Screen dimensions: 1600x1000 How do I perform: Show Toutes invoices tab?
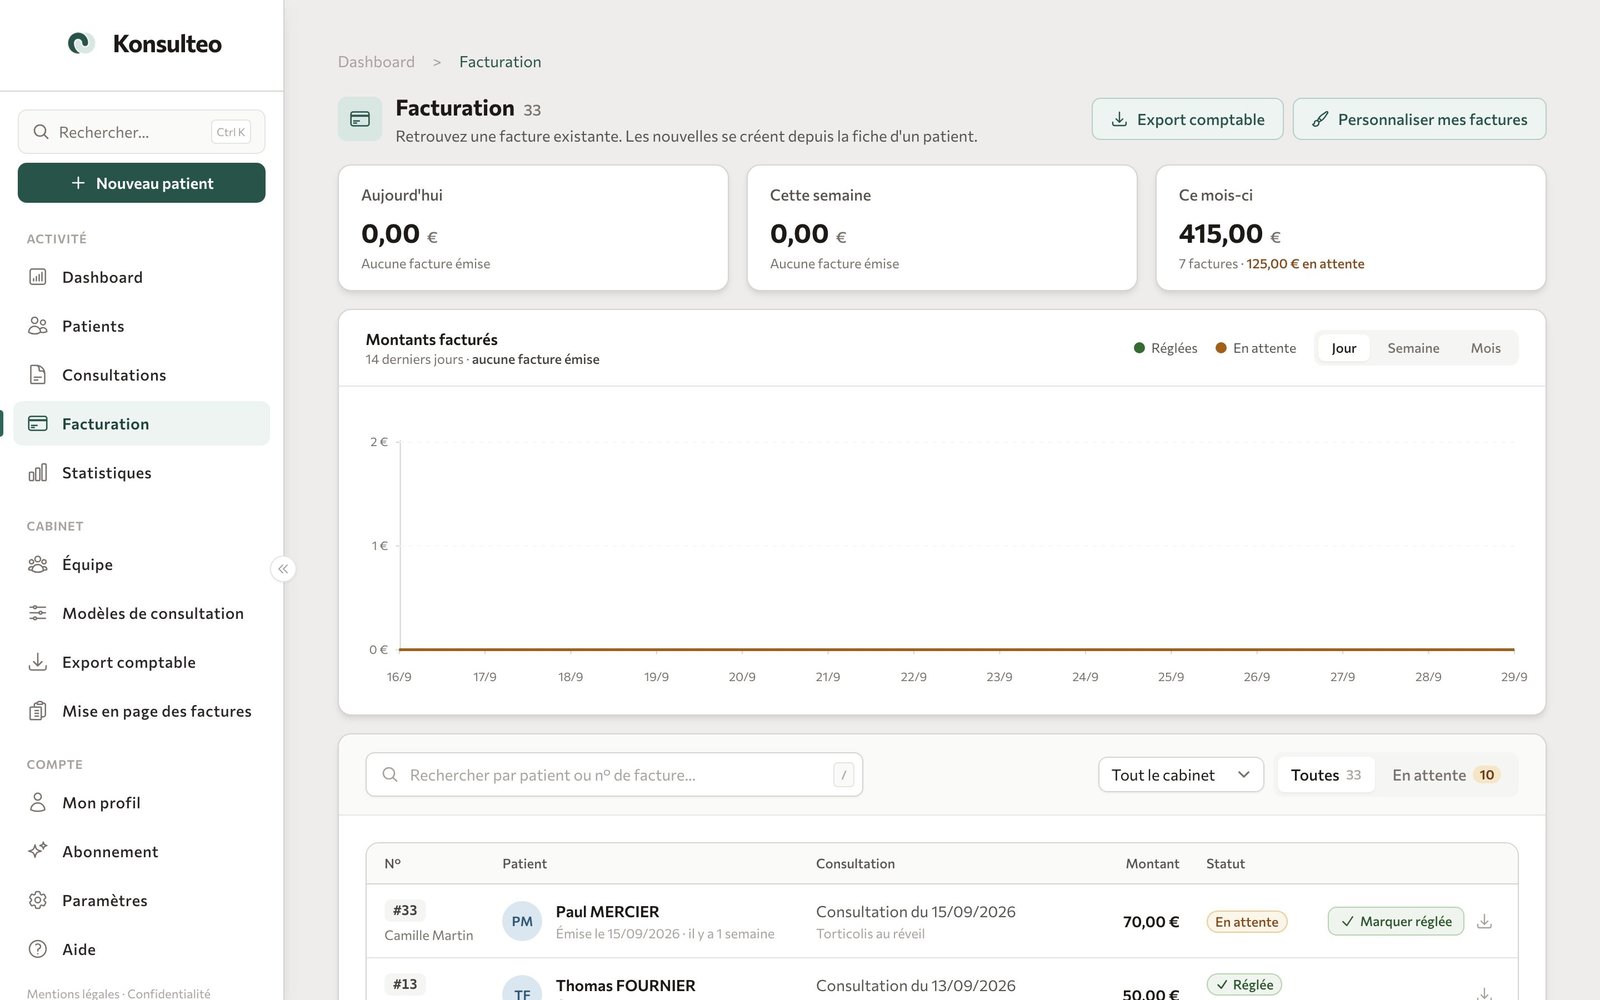point(1326,775)
